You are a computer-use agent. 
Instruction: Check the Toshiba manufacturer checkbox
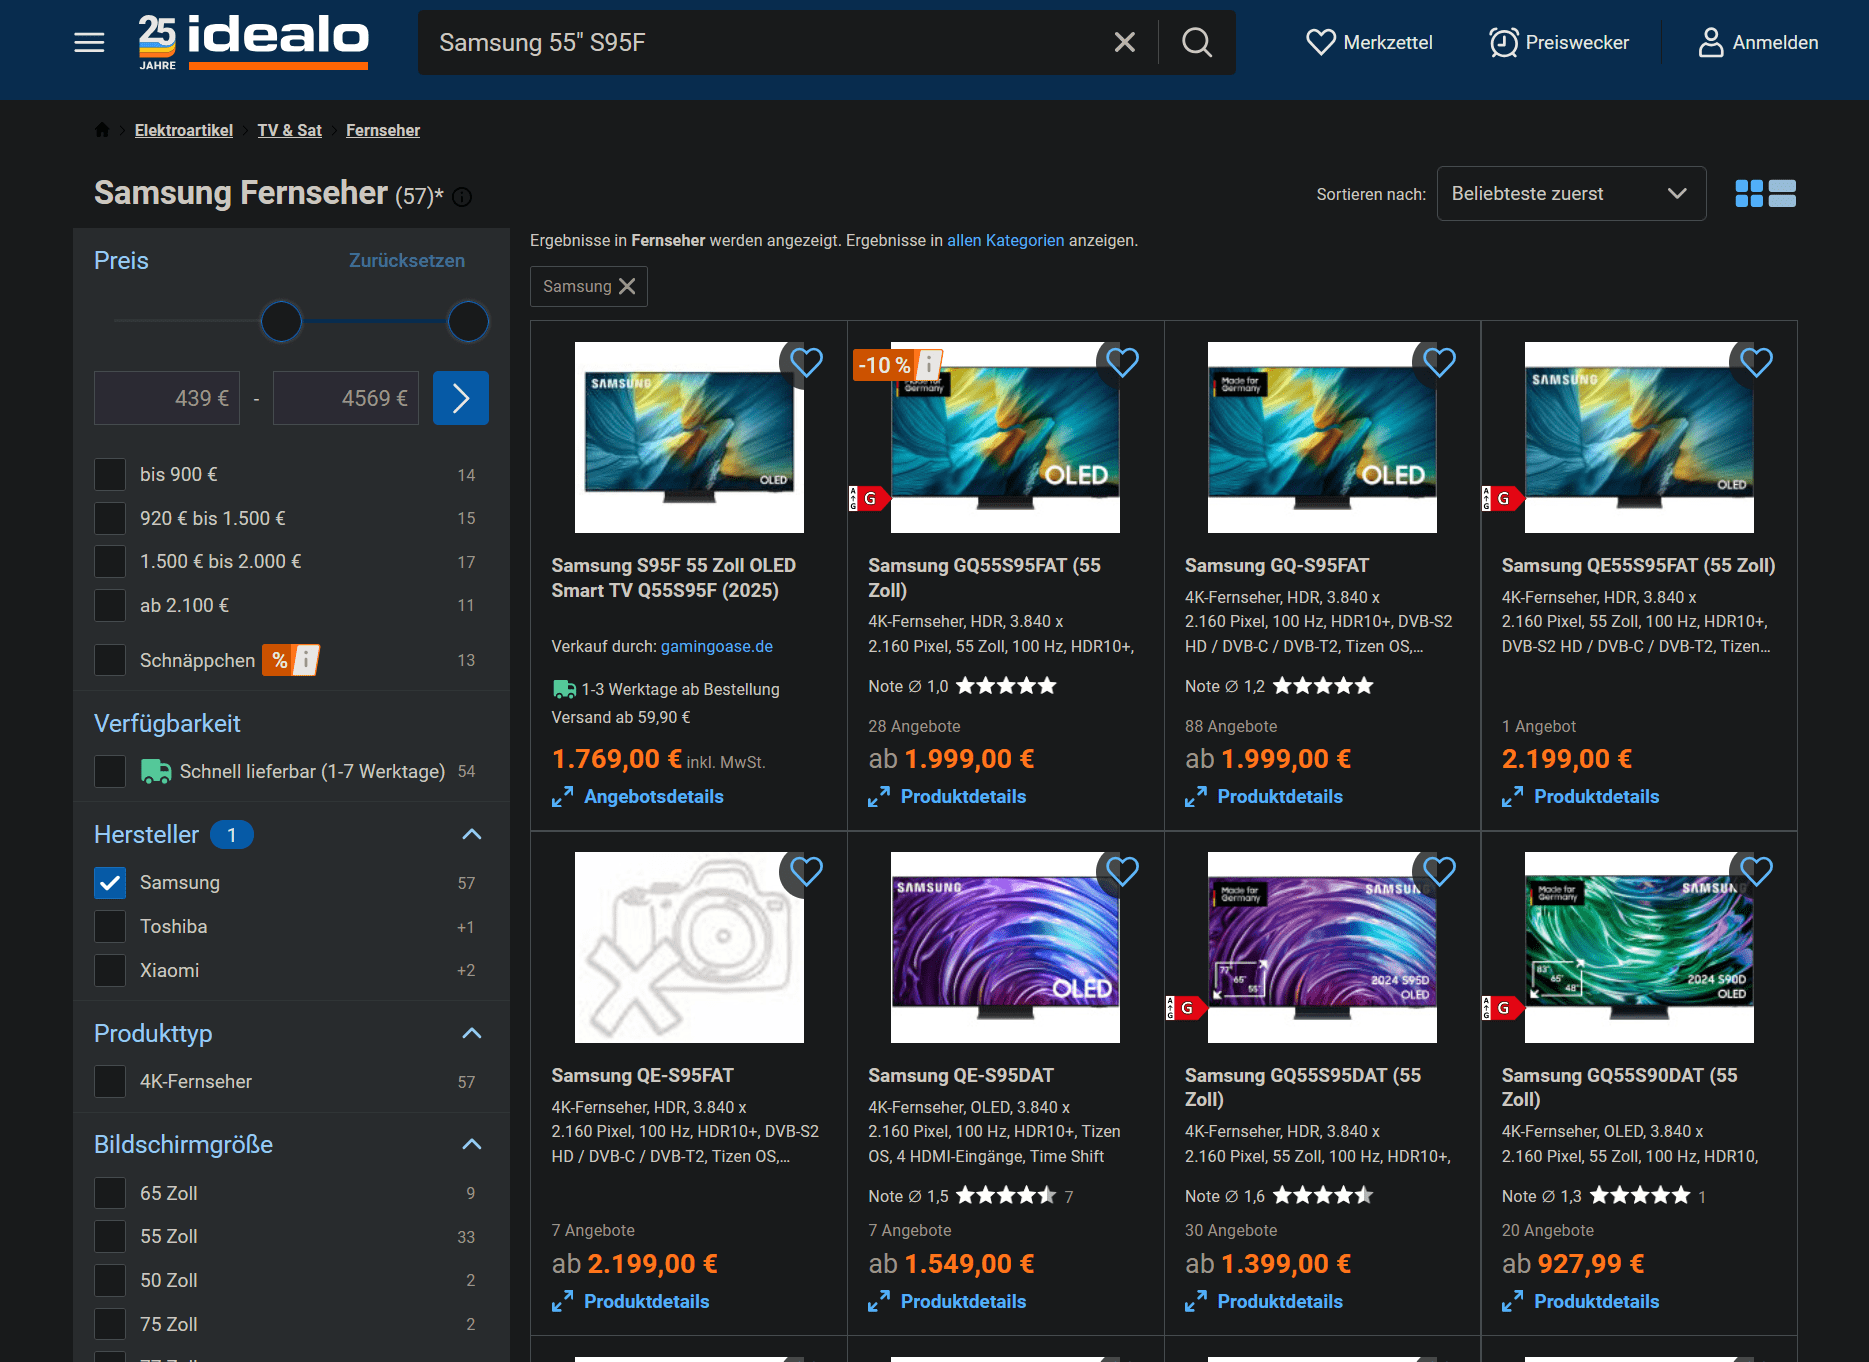tap(110, 926)
